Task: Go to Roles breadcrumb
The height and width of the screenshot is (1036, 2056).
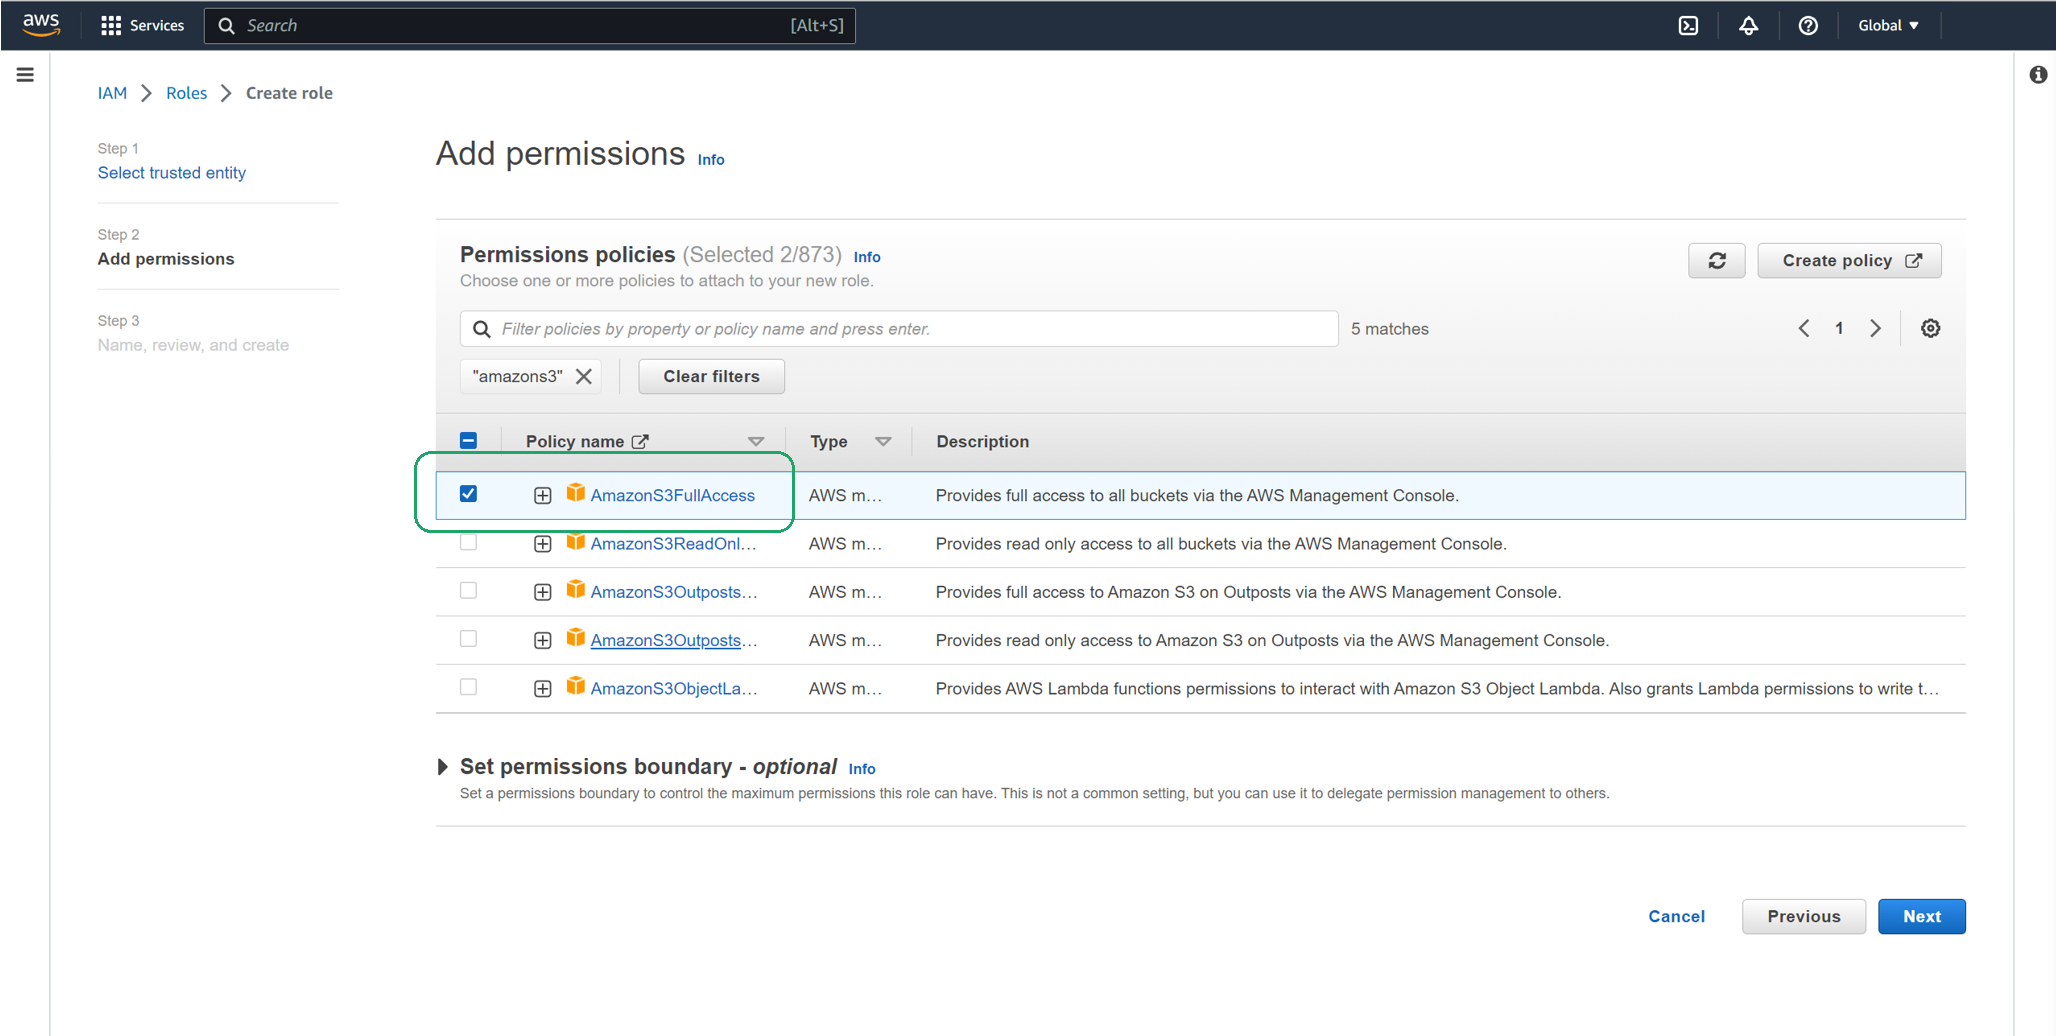Action: [186, 93]
